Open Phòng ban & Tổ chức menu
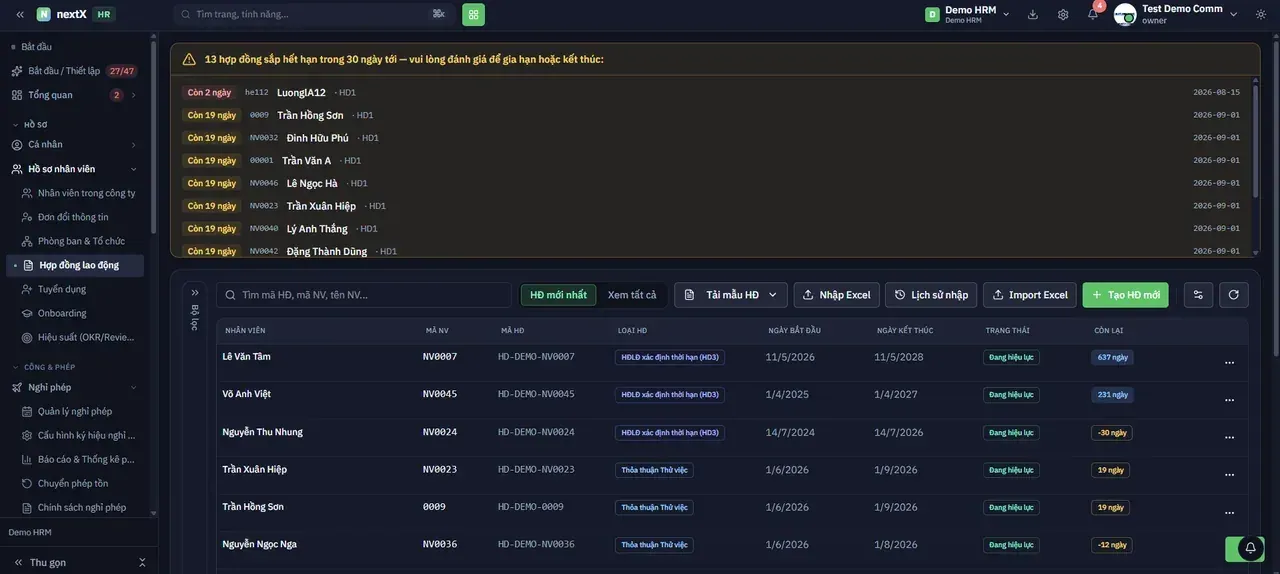Image resolution: width=1280 pixels, height=574 pixels. tap(83, 241)
